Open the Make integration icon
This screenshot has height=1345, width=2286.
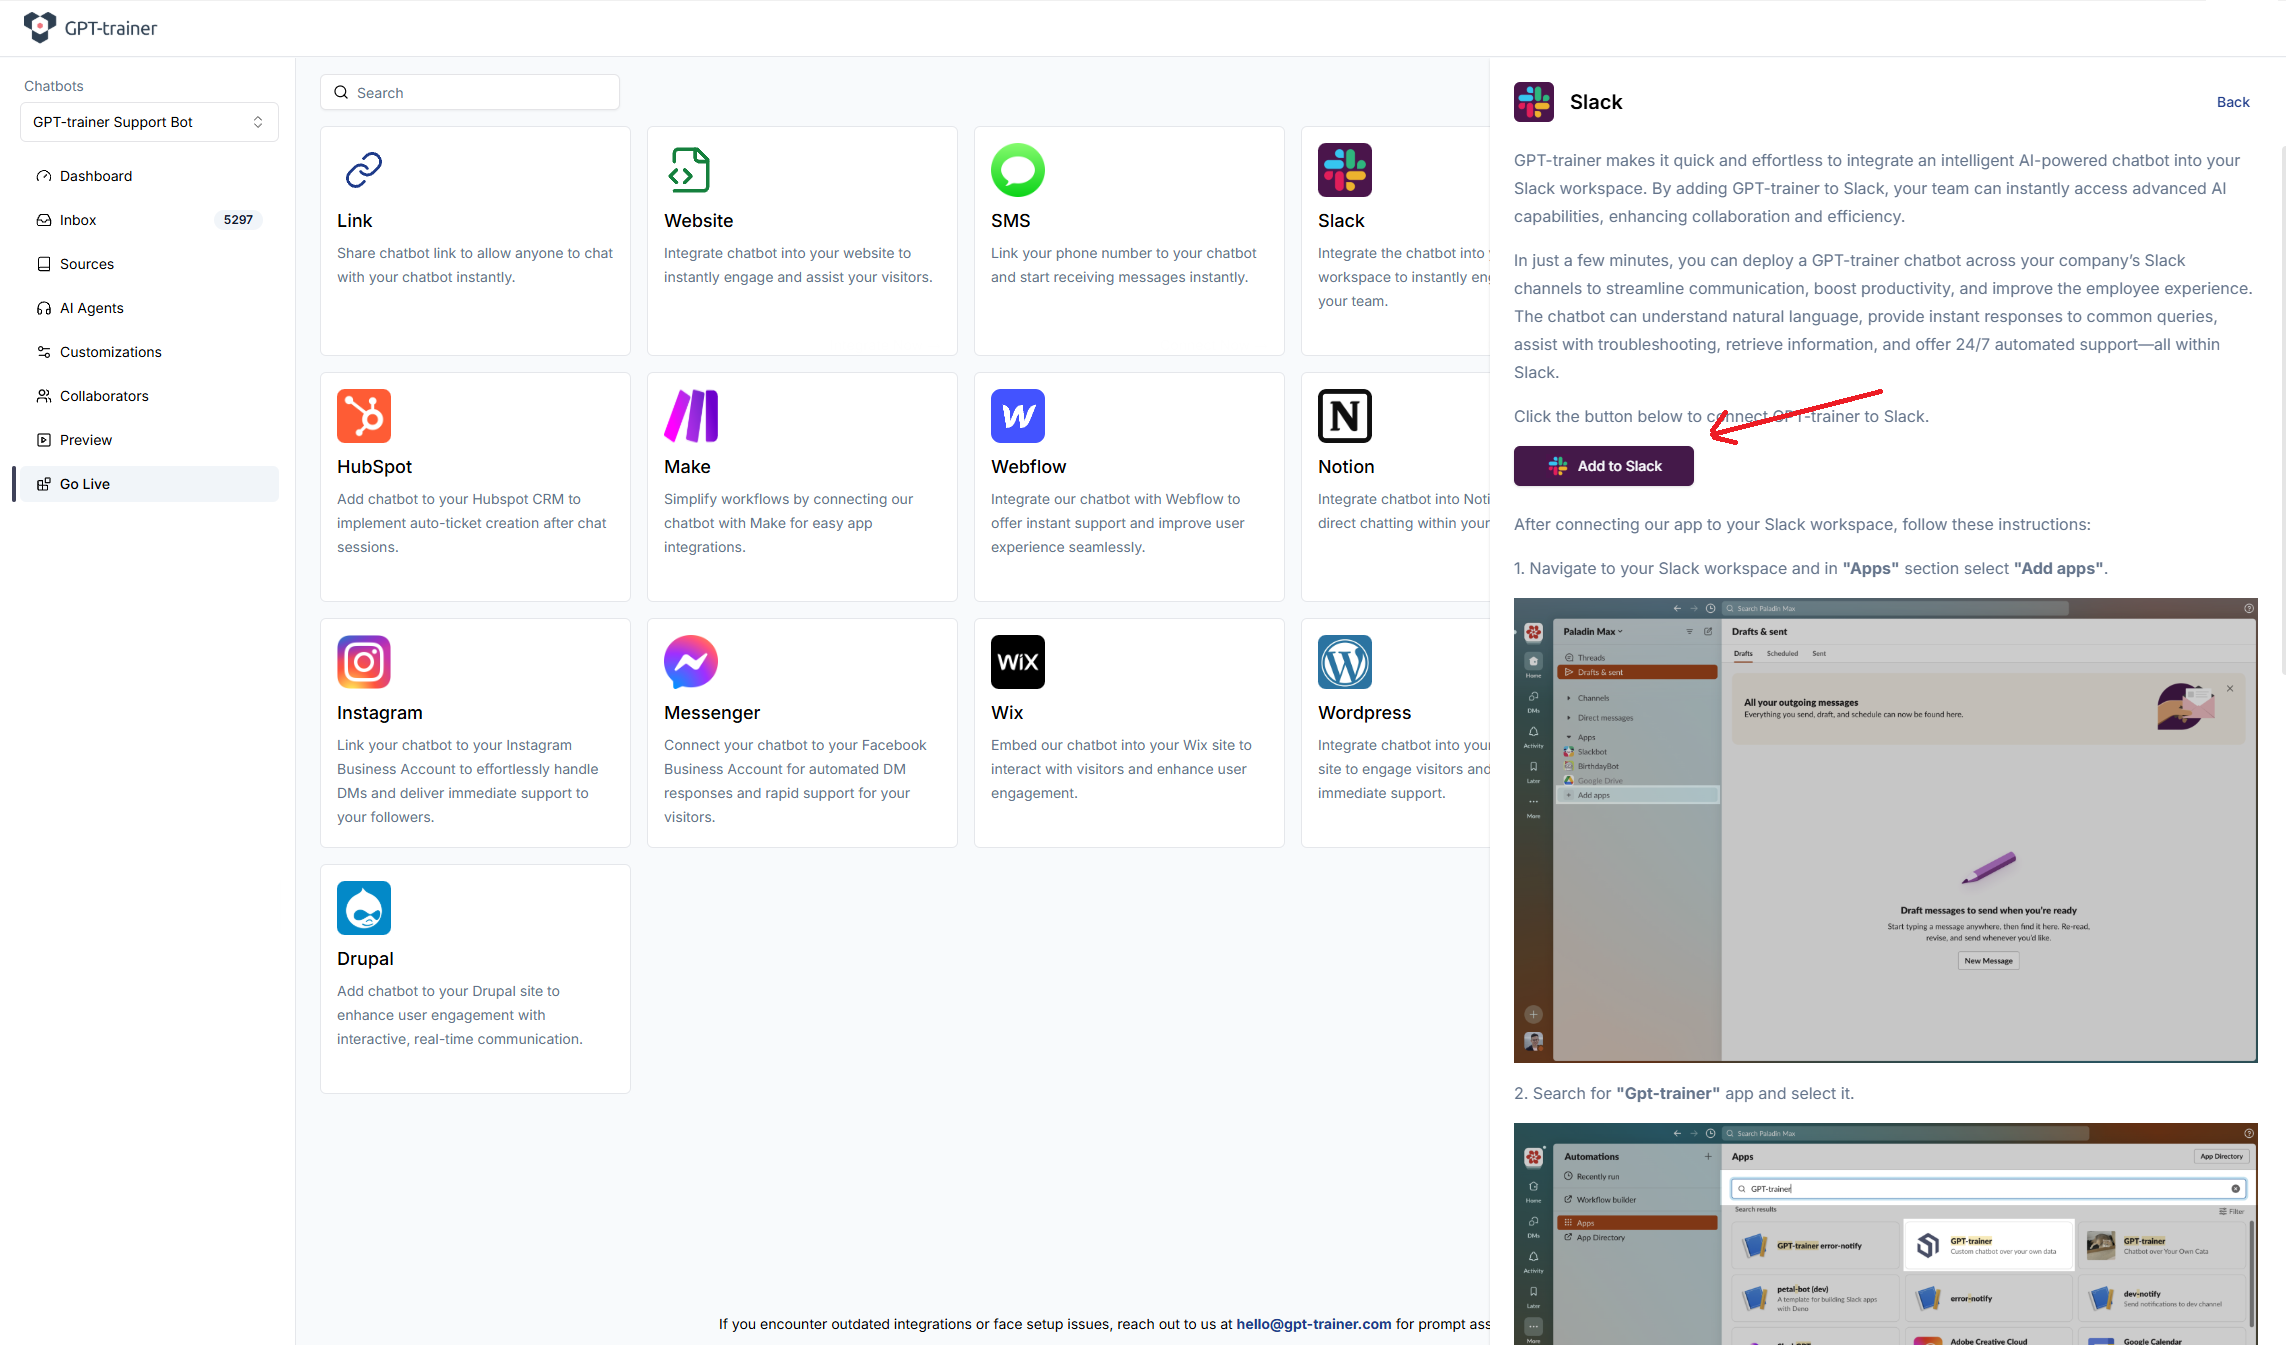tap(691, 416)
